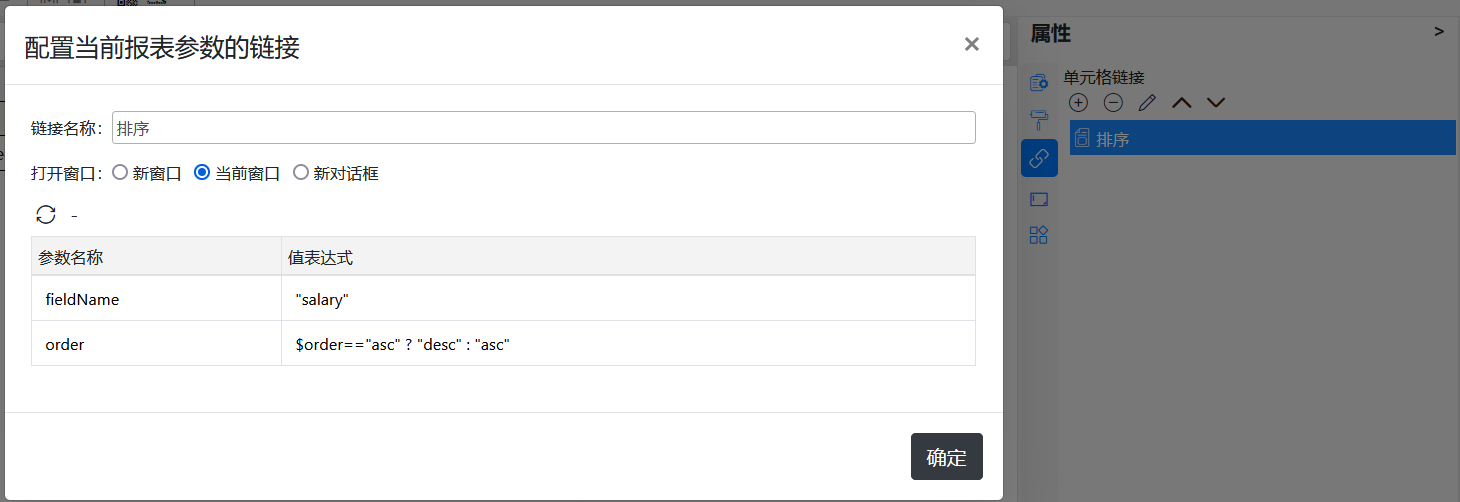Close the link configuration dialog
1460x502 pixels.
click(x=971, y=44)
